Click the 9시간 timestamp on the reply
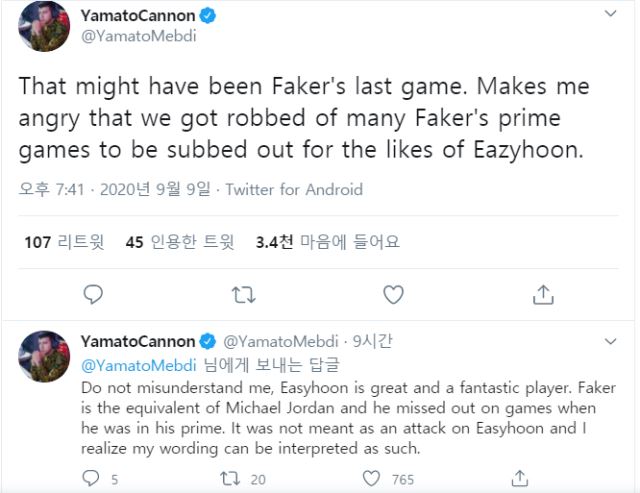640x493 pixels. pyautogui.click(x=372, y=341)
